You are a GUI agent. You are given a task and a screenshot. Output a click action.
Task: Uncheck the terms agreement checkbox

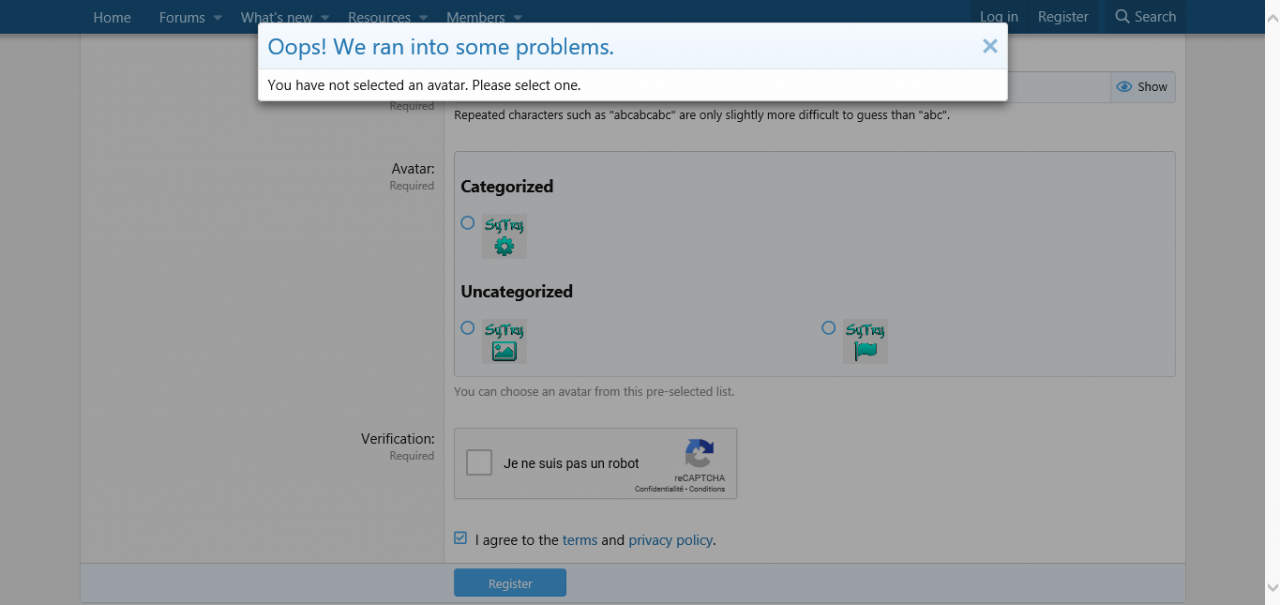(460, 538)
